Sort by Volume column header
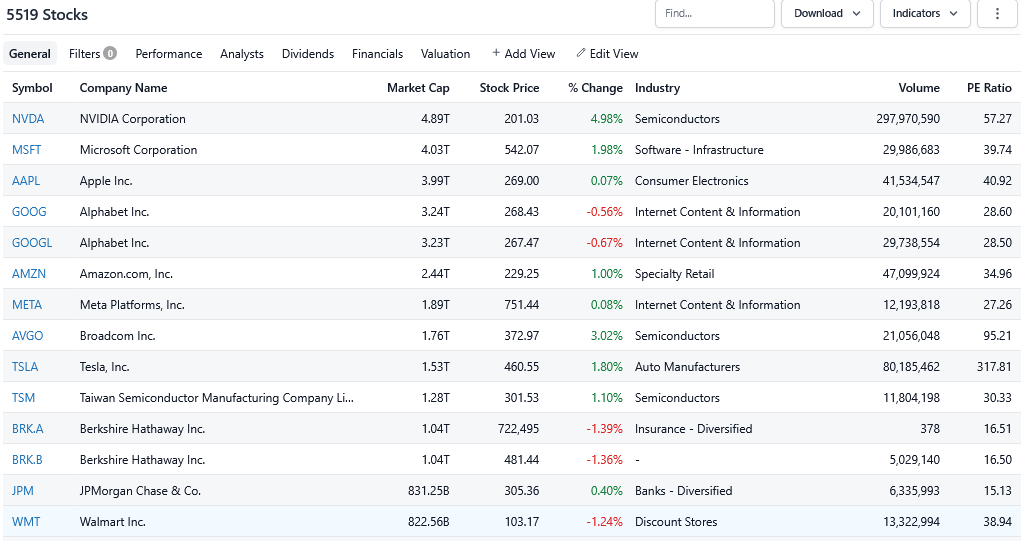This screenshot has height=541, width=1024. tap(919, 88)
